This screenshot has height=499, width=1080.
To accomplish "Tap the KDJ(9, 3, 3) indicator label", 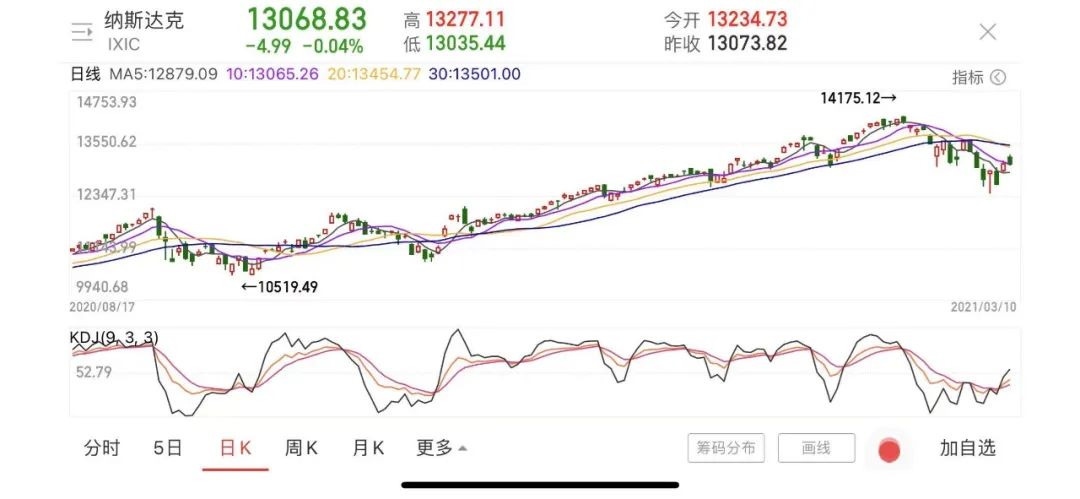I will tap(113, 340).
